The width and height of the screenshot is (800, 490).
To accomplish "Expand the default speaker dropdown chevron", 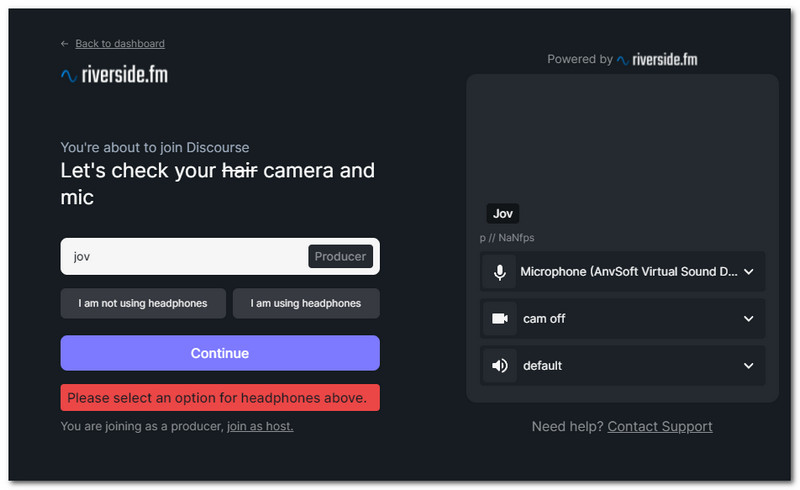I will click(748, 366).
